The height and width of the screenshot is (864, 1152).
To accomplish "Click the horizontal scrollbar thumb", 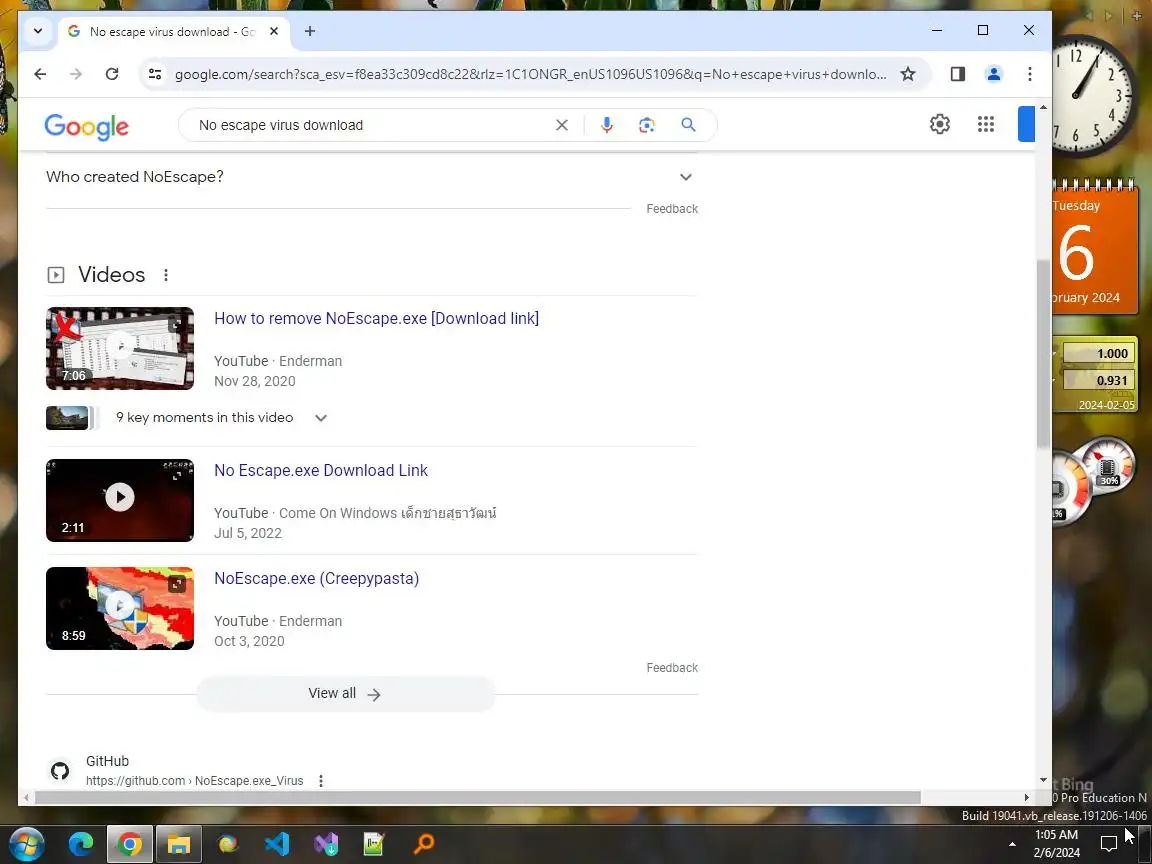I will click(478, 797).
